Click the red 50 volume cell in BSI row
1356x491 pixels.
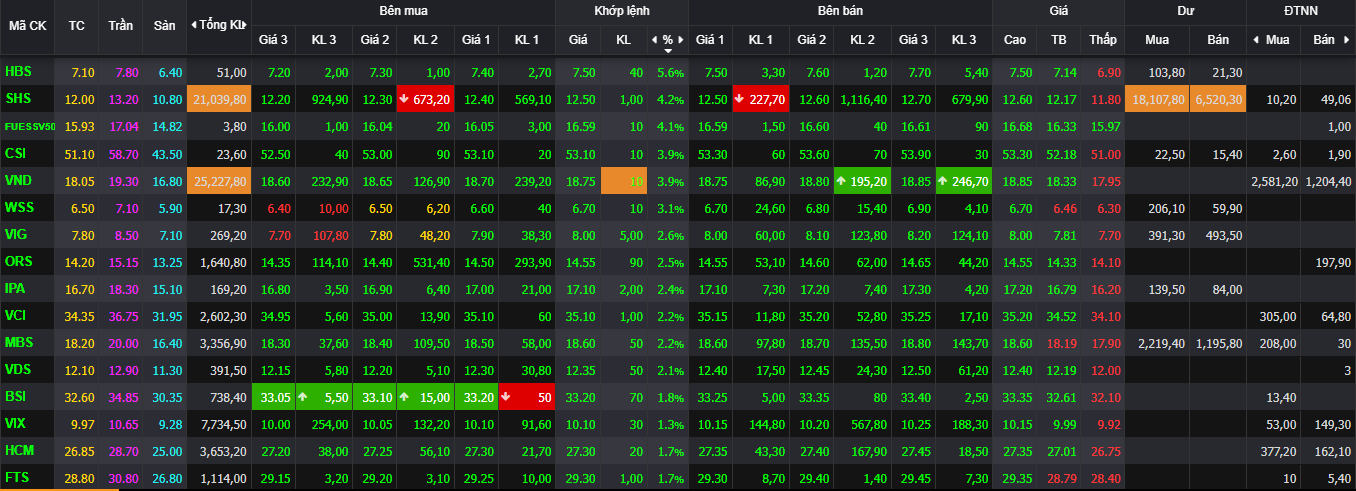pyautogui.click(x=527, y=396)
